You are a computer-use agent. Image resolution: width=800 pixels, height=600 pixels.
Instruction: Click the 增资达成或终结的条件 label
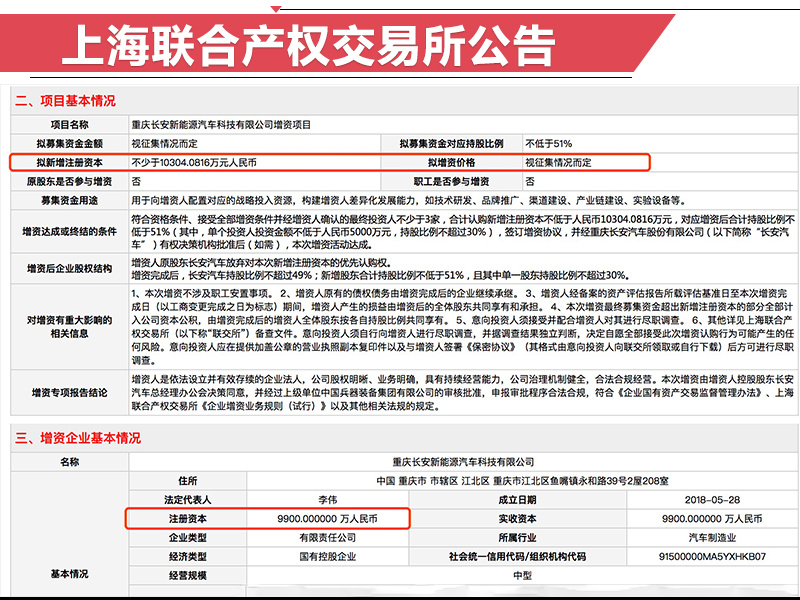click(69, 232)
